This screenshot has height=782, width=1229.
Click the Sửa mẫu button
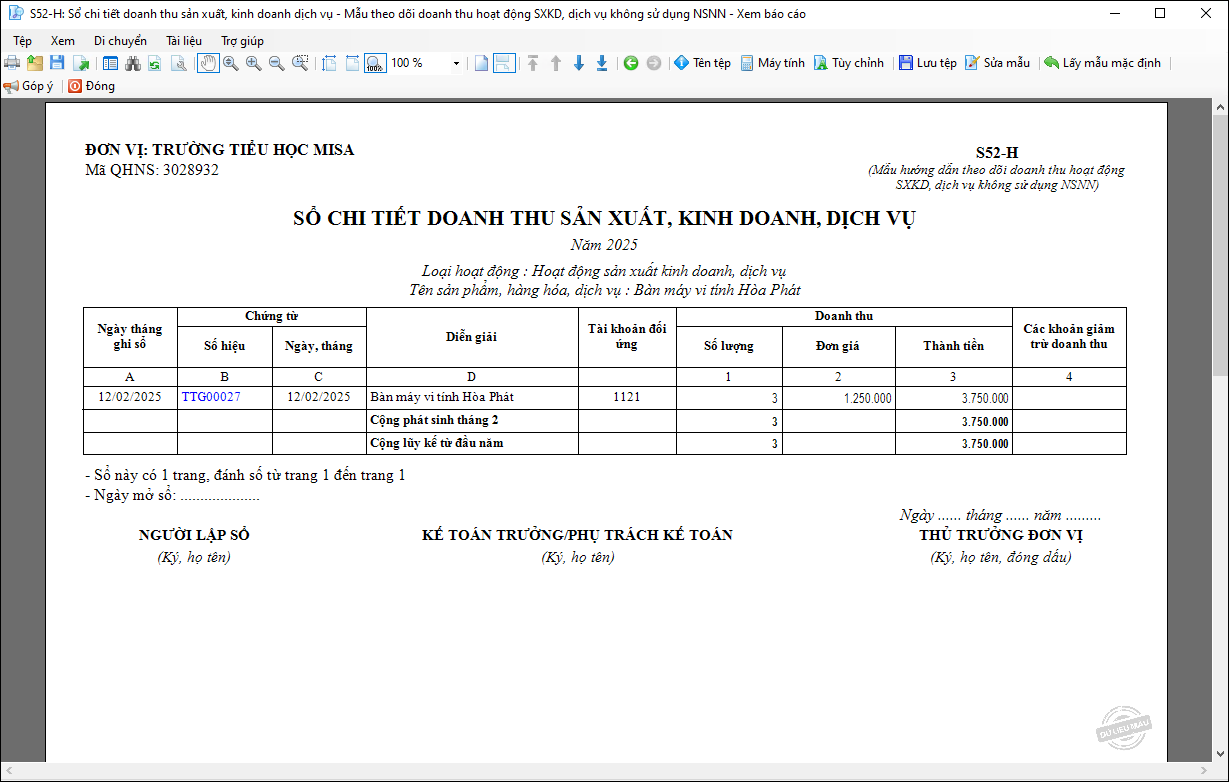pos(997,63)
